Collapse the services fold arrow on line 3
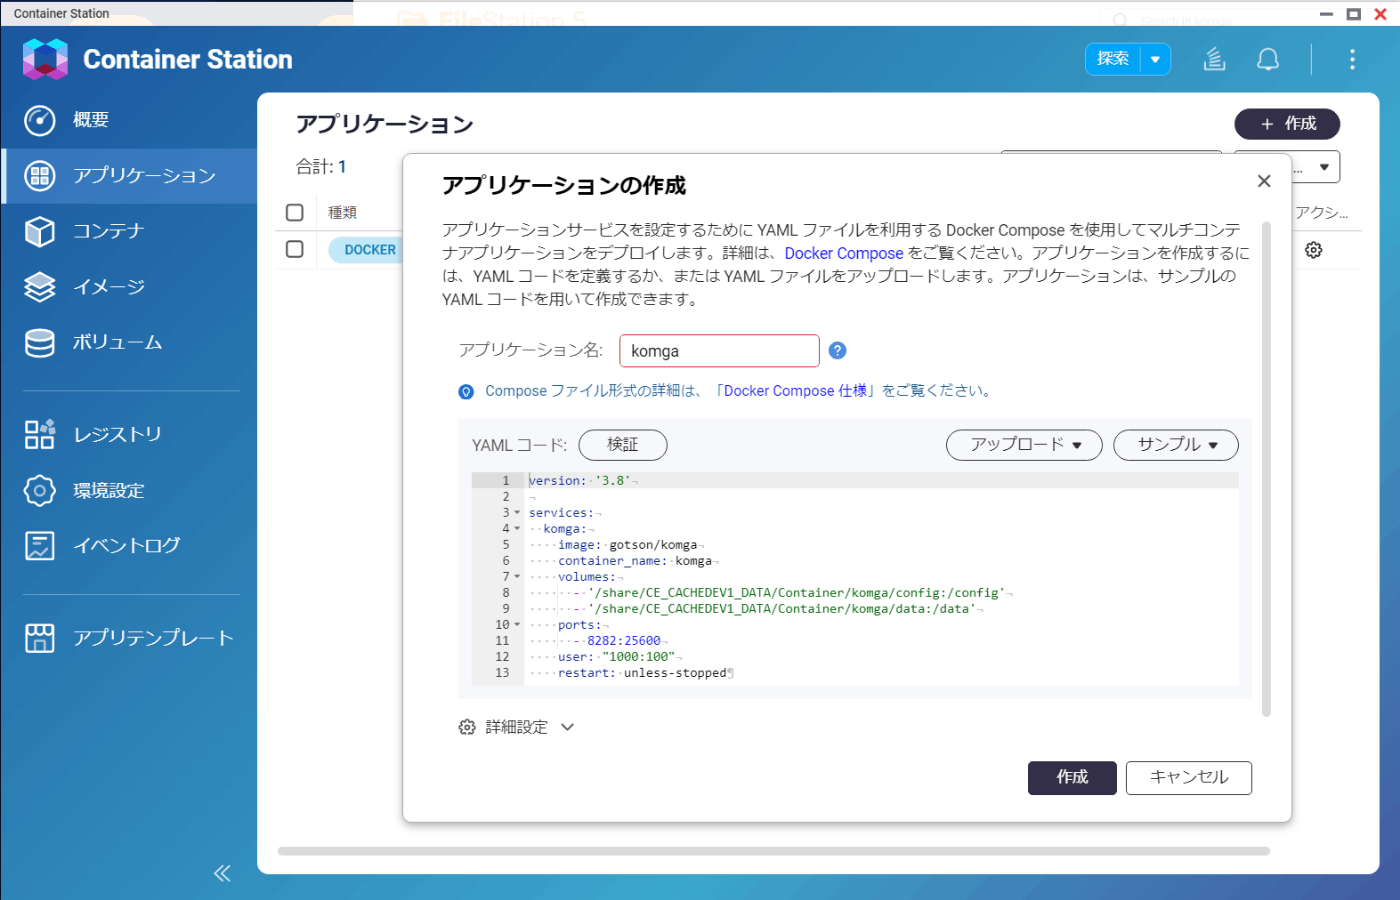 [x=517, y=513]
